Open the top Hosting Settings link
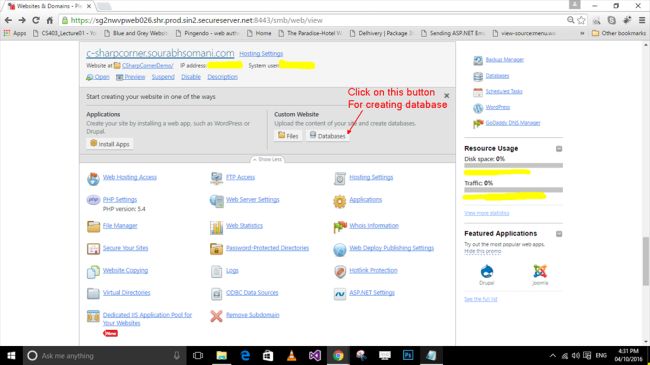This screenshot has height=365, width=650. point(261,54)
